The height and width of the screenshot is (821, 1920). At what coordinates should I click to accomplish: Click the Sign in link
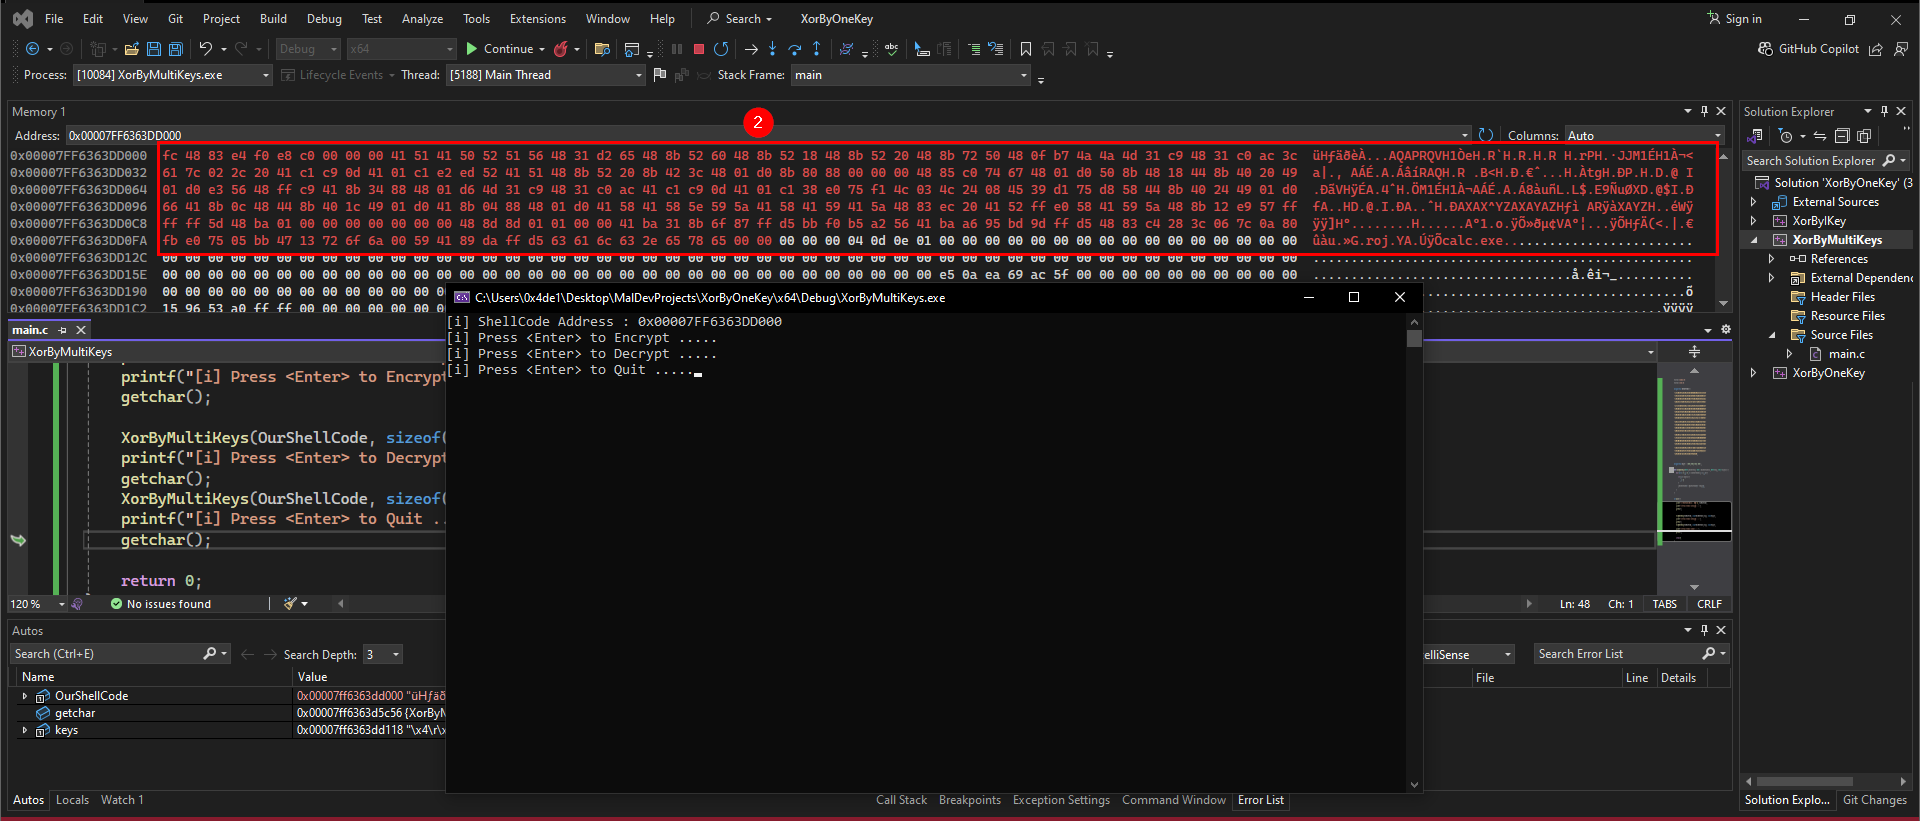coord(1735,19)
